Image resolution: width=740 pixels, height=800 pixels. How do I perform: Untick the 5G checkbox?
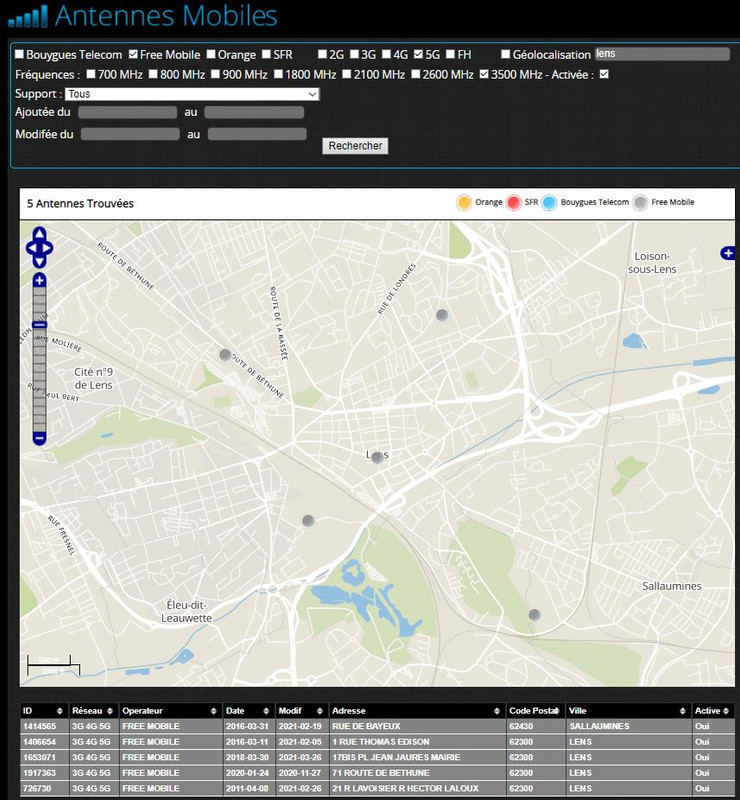(418, 54)
